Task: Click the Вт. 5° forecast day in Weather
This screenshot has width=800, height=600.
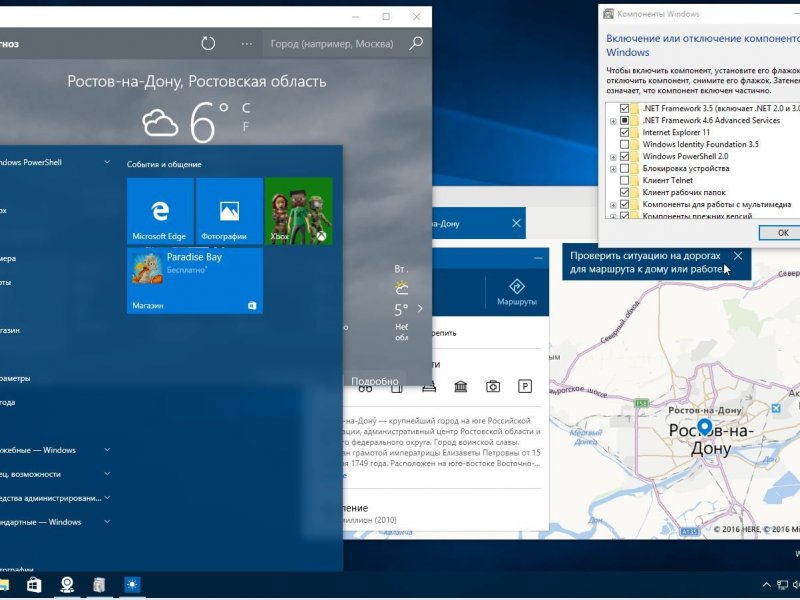Action: click(x=402, y=302)
